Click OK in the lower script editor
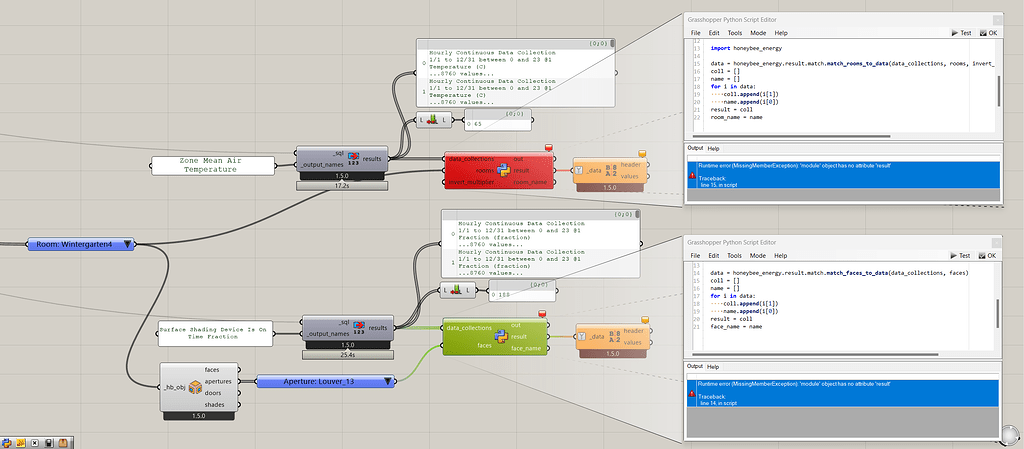The height and width of the screenshot is (449, 1024). click(x=988, y=256)
